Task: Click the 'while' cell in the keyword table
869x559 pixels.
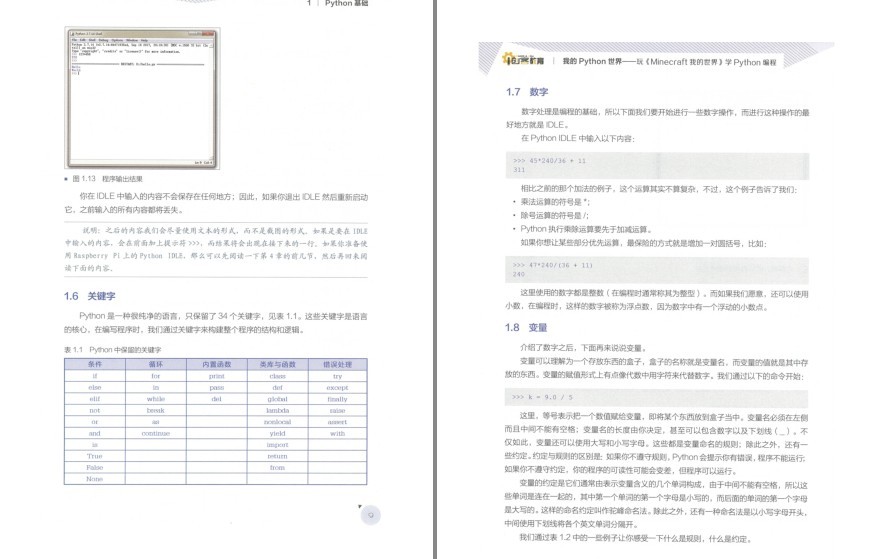Action: pyautogui.click(x=156, y=399)
